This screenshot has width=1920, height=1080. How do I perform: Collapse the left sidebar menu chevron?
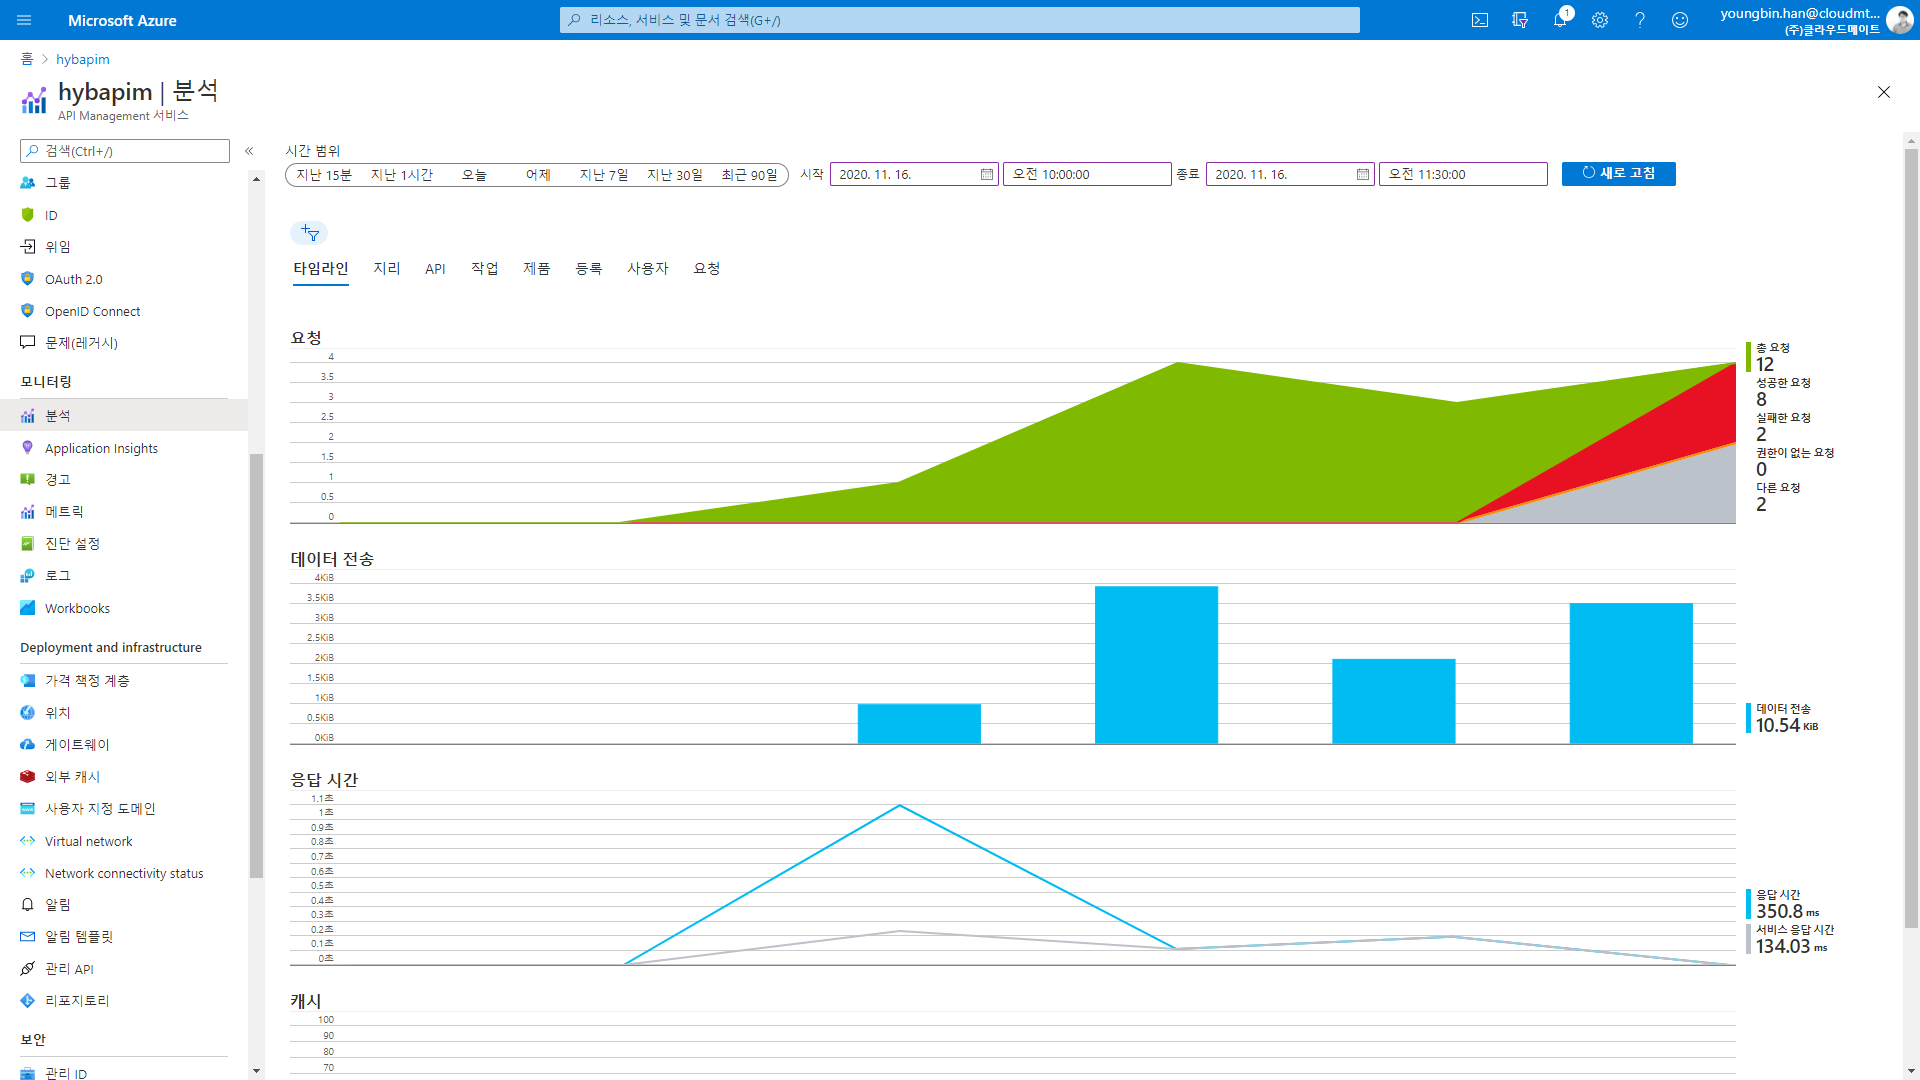click(x=249, y=151)
